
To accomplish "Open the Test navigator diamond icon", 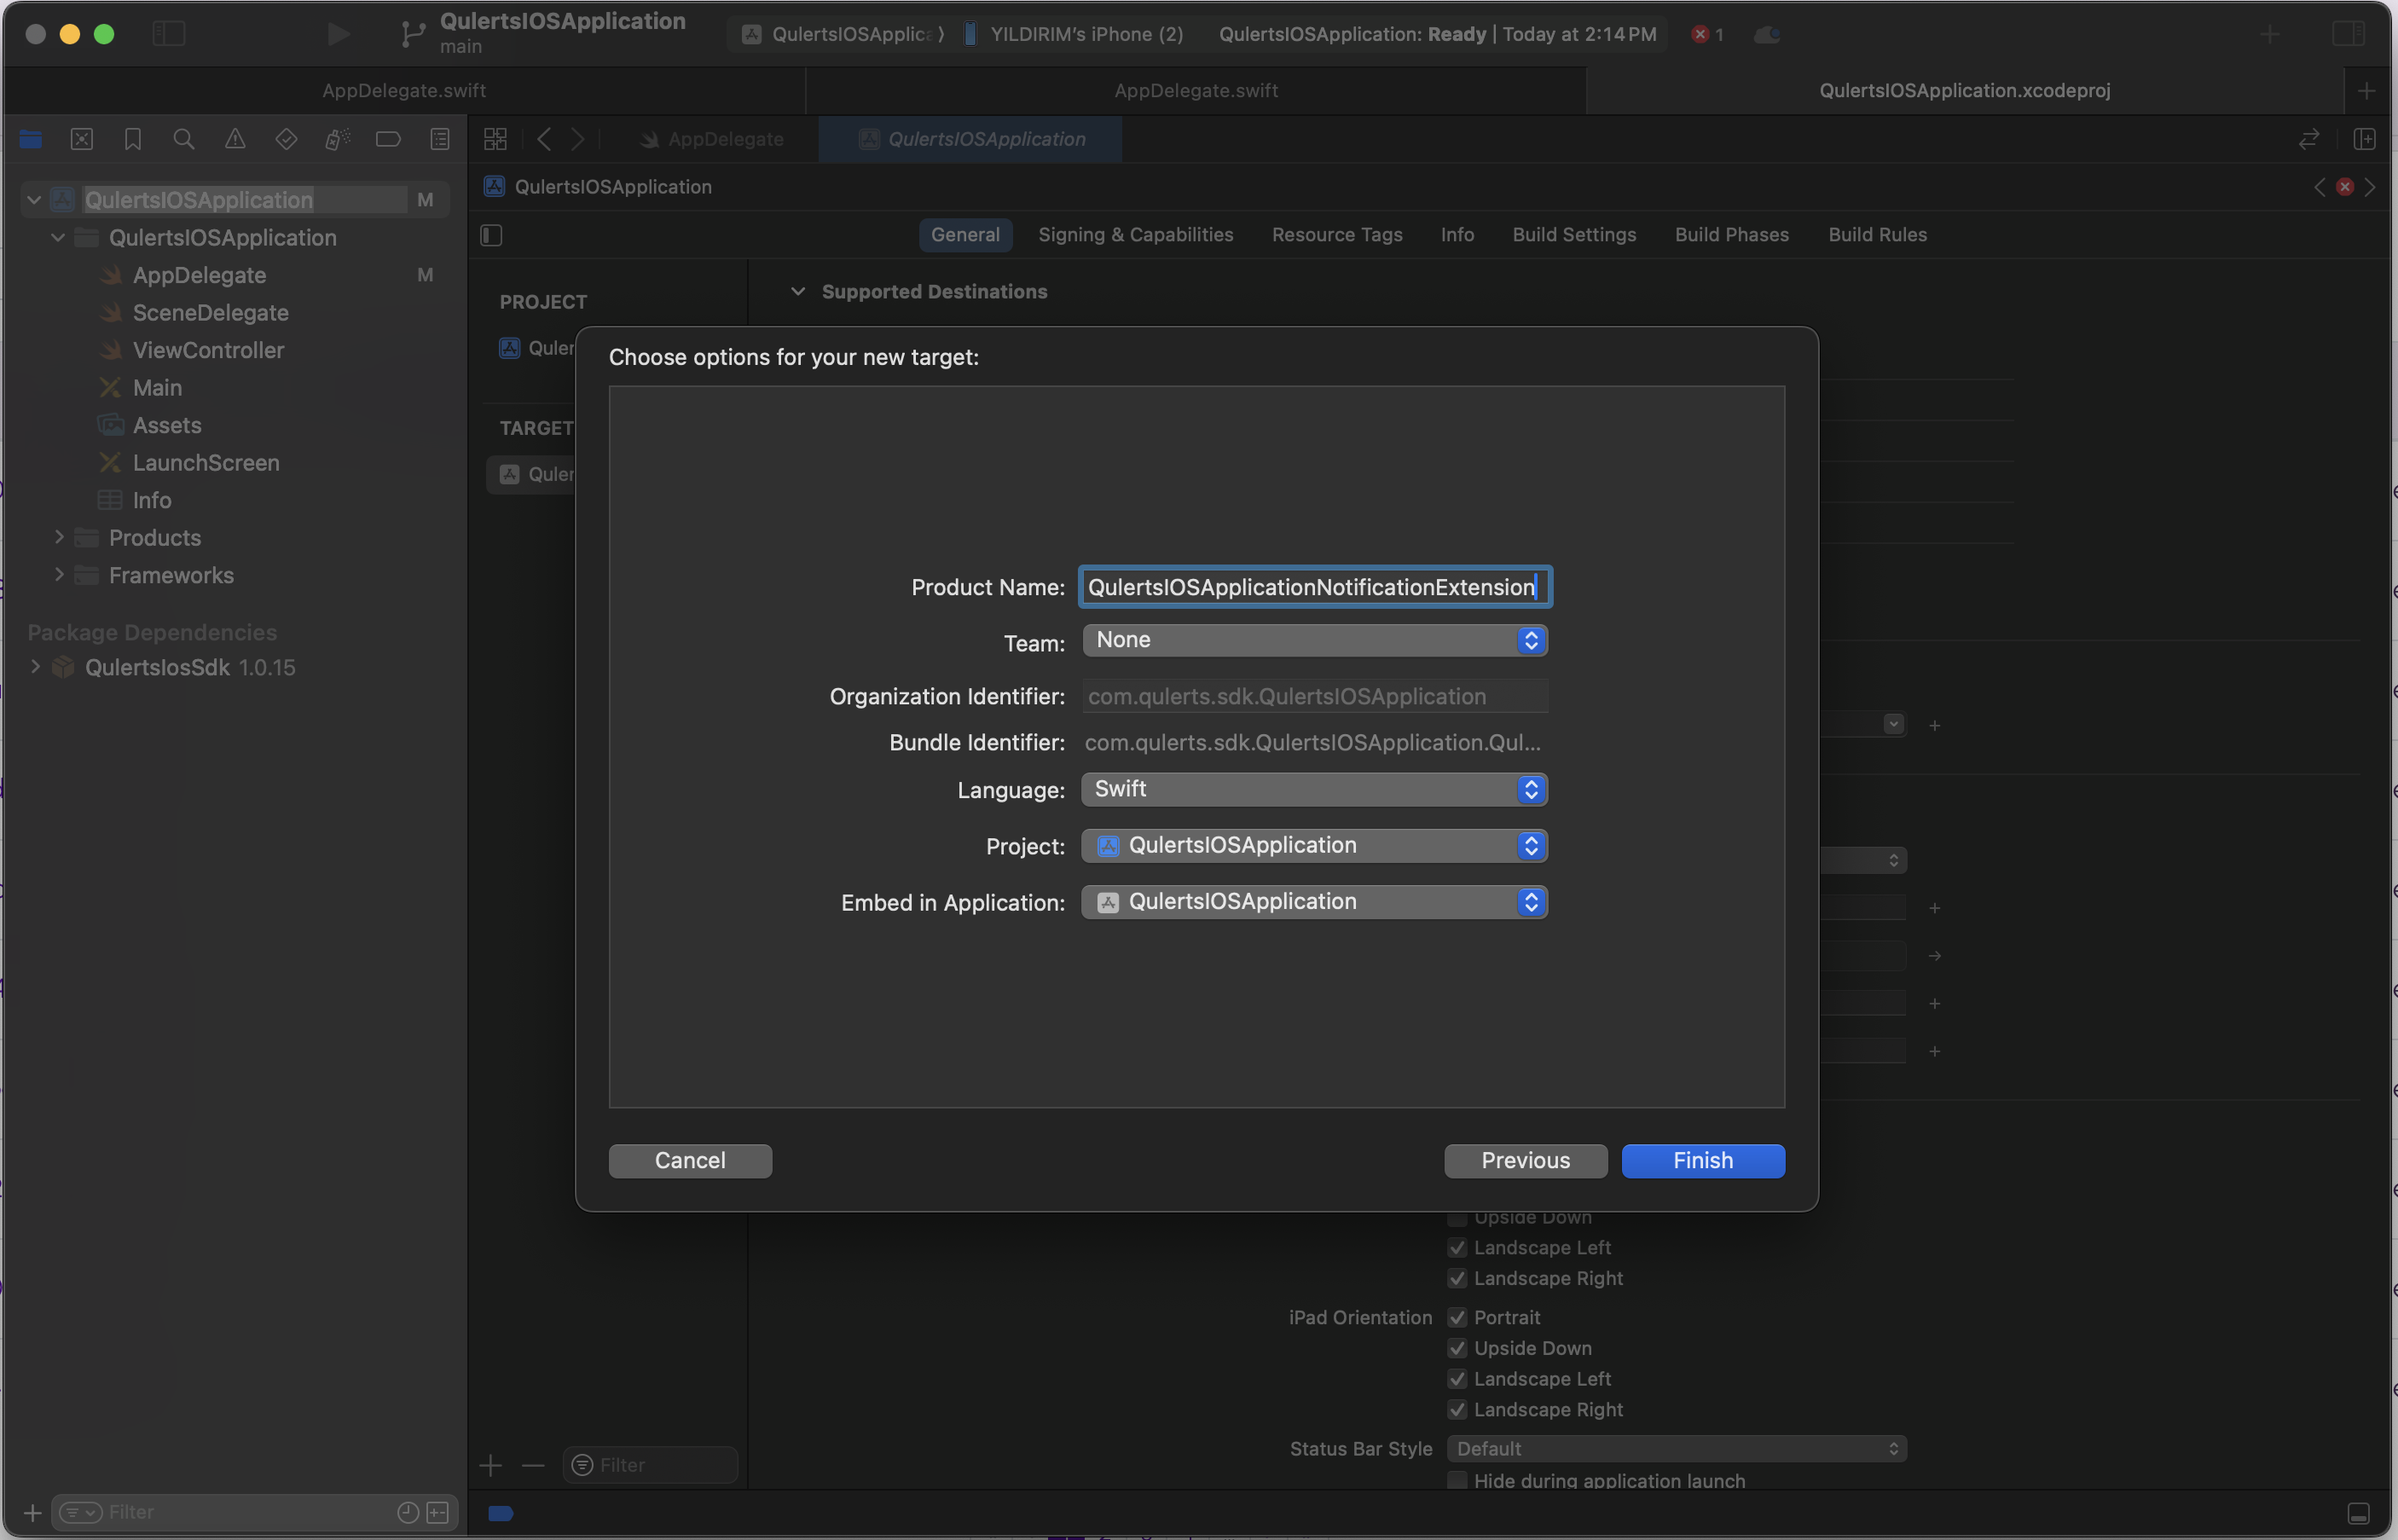I will tap(286, 139).
